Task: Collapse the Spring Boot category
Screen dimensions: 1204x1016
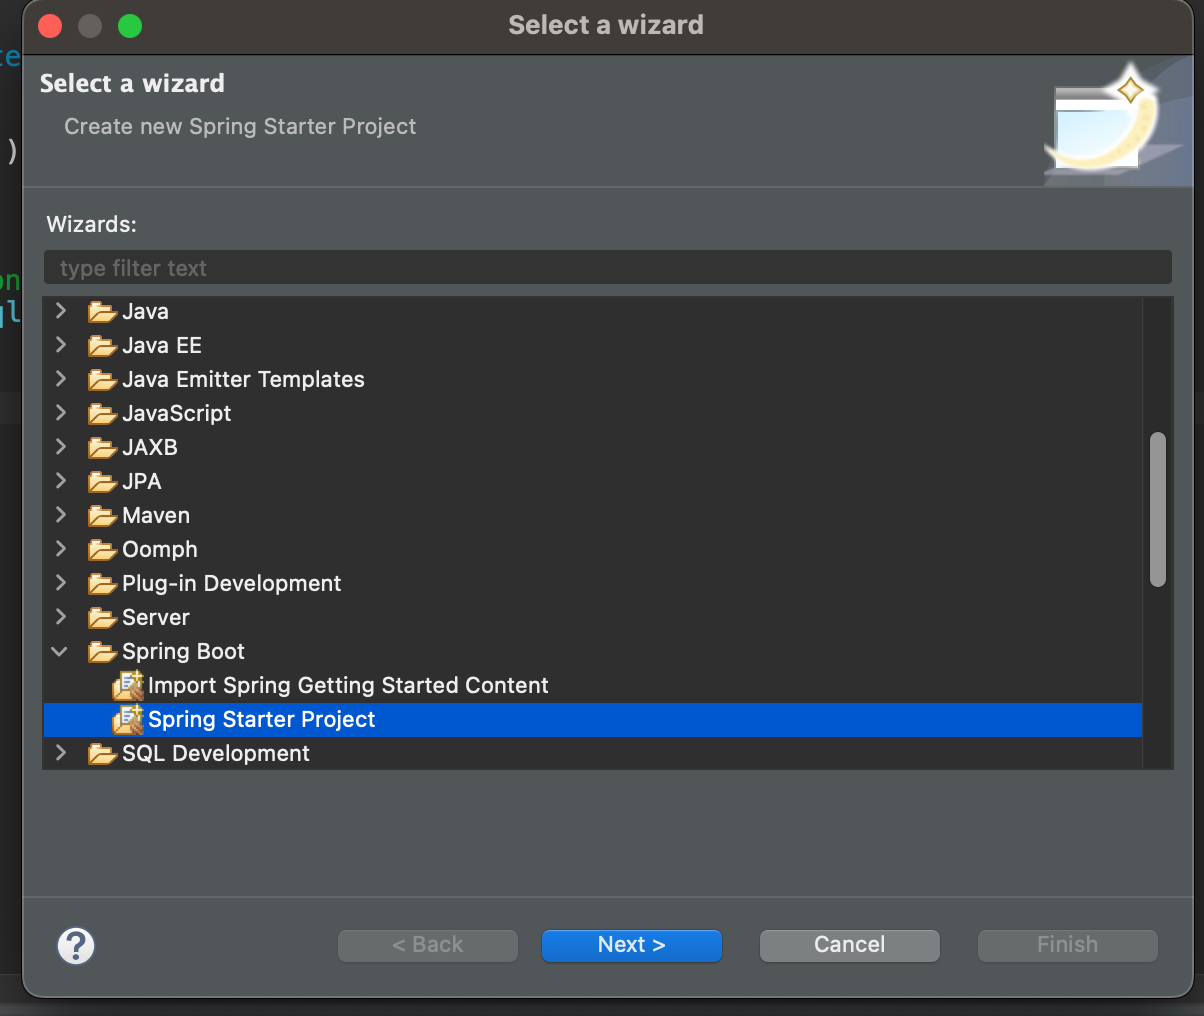Action: 60,651
